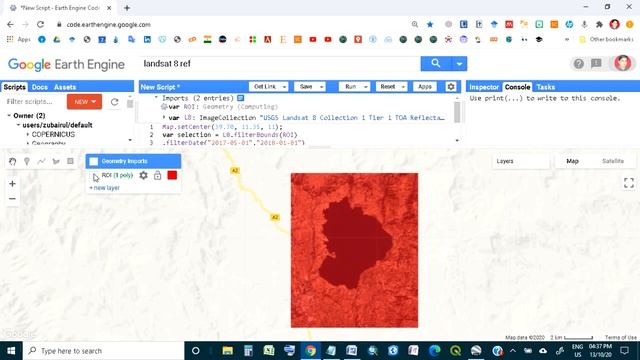Click the browser back arrow
The image size is (640, 360).
pyautogui.click(x=10, y=24)
